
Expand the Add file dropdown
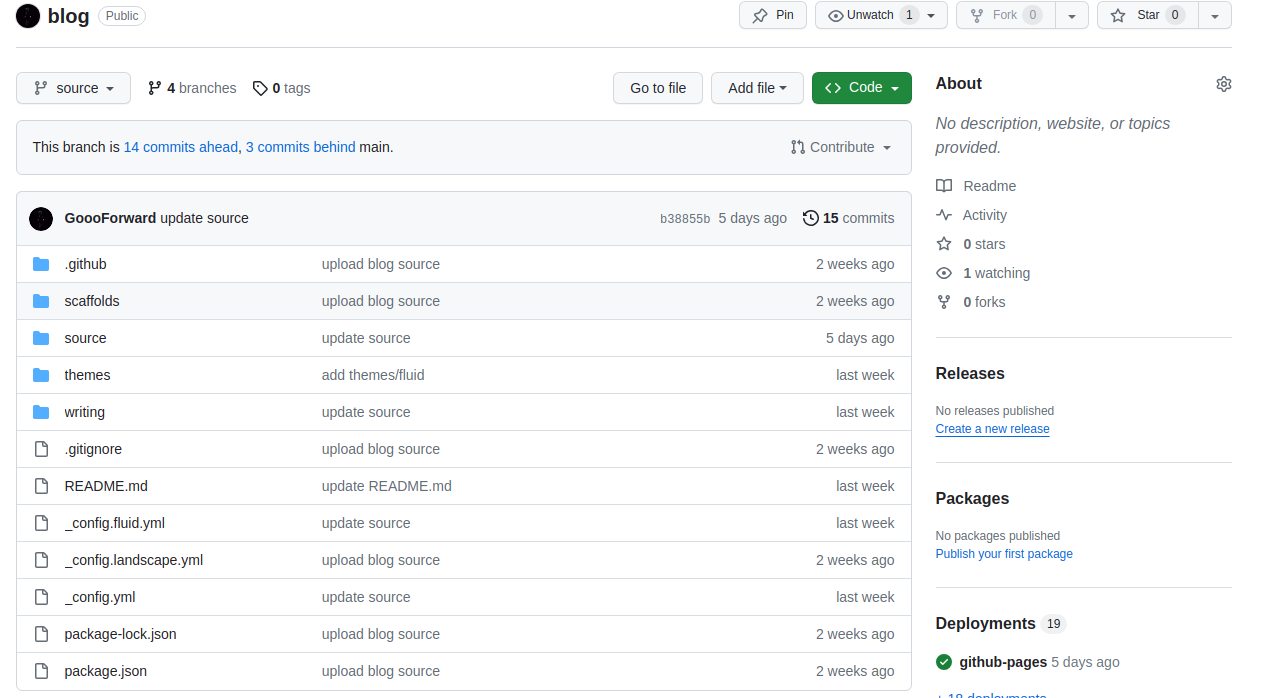[x=757, y=88]
